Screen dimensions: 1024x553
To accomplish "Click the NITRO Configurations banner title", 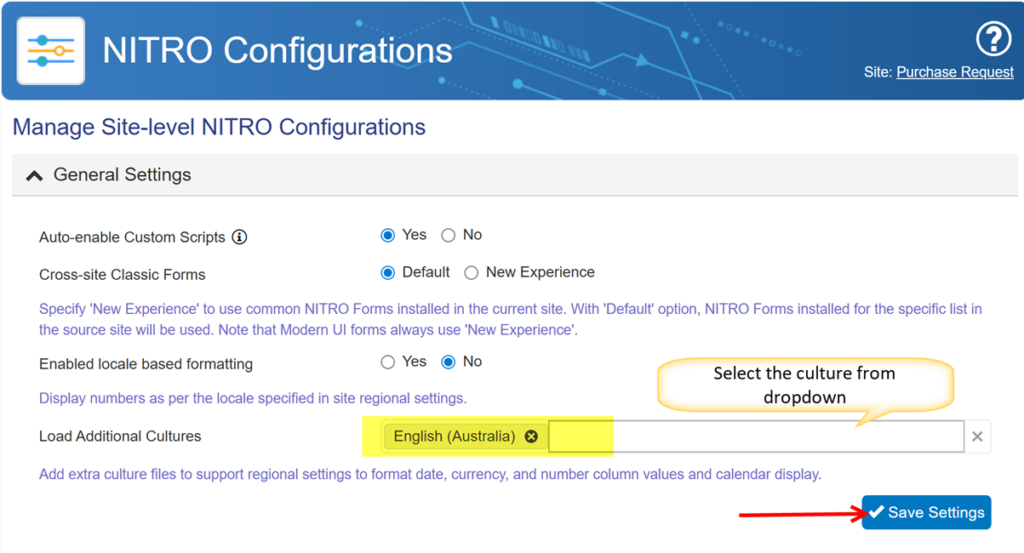I will coord(277,50).
